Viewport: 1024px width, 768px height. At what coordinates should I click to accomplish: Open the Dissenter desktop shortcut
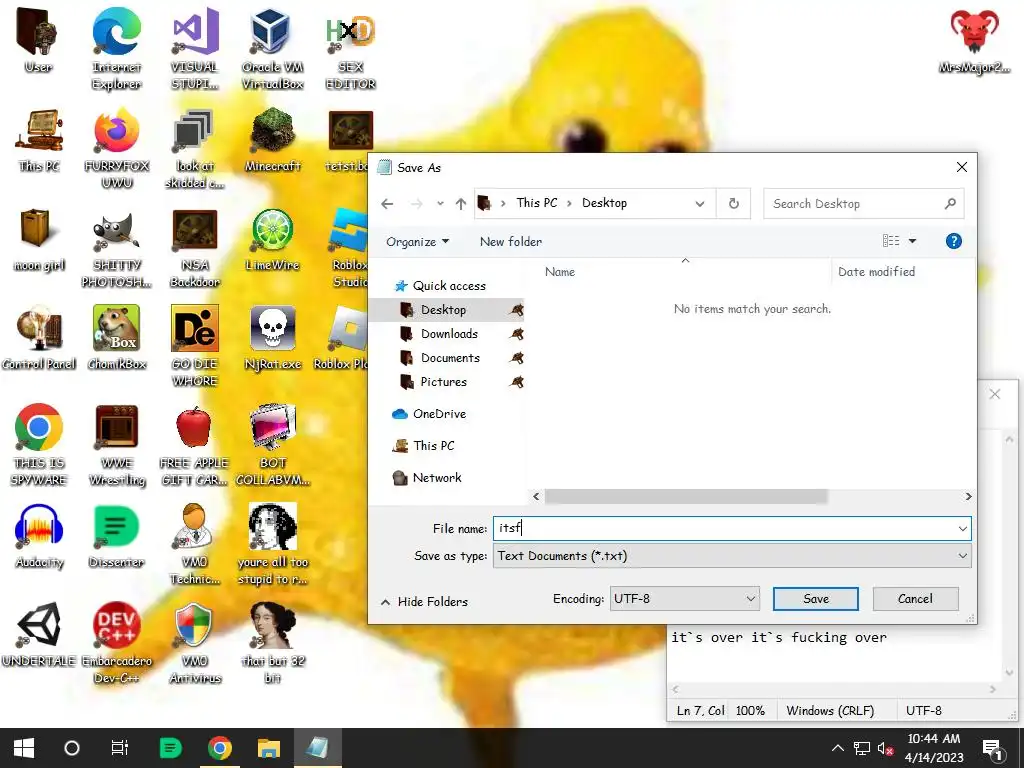(x=117, y=537)
